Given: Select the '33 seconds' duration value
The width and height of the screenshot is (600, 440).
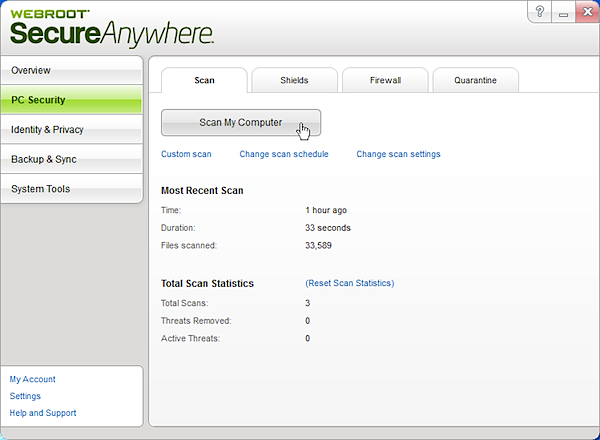Looking at the screenshot, I should coord(328,228).
